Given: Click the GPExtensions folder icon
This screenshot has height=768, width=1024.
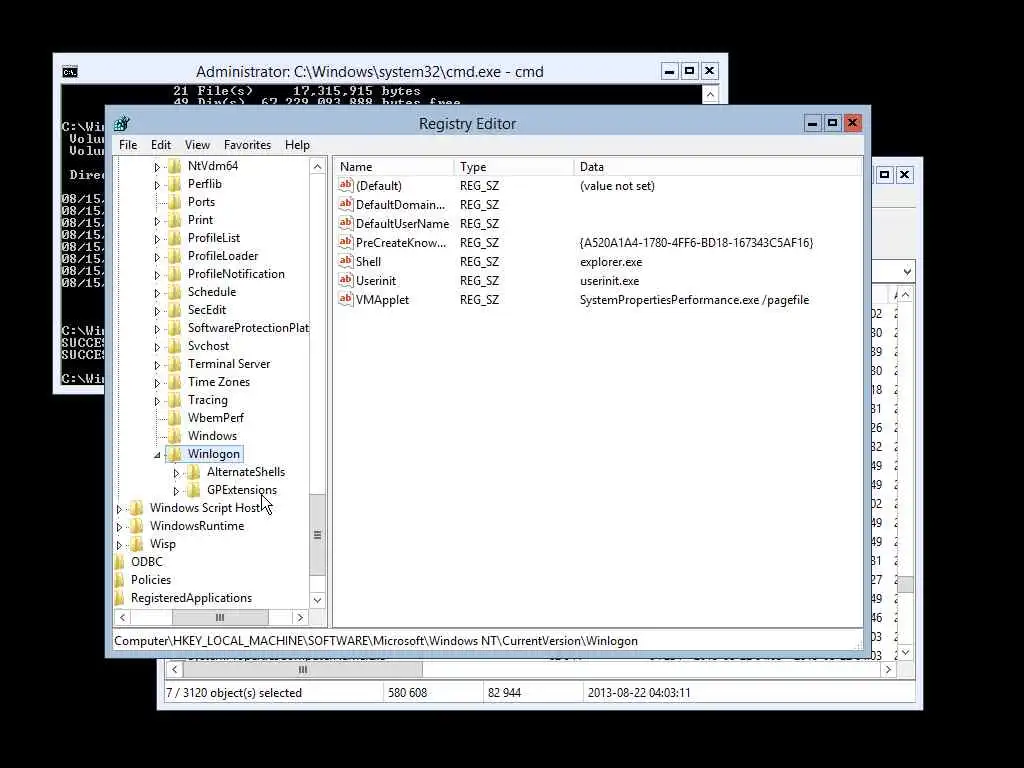Looking at the screenshot, I should 193,490.
